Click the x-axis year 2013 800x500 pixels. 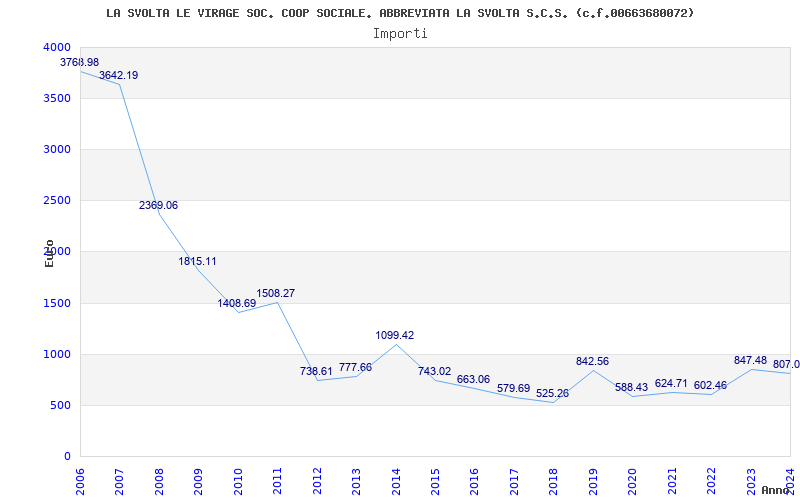point(356,481)
